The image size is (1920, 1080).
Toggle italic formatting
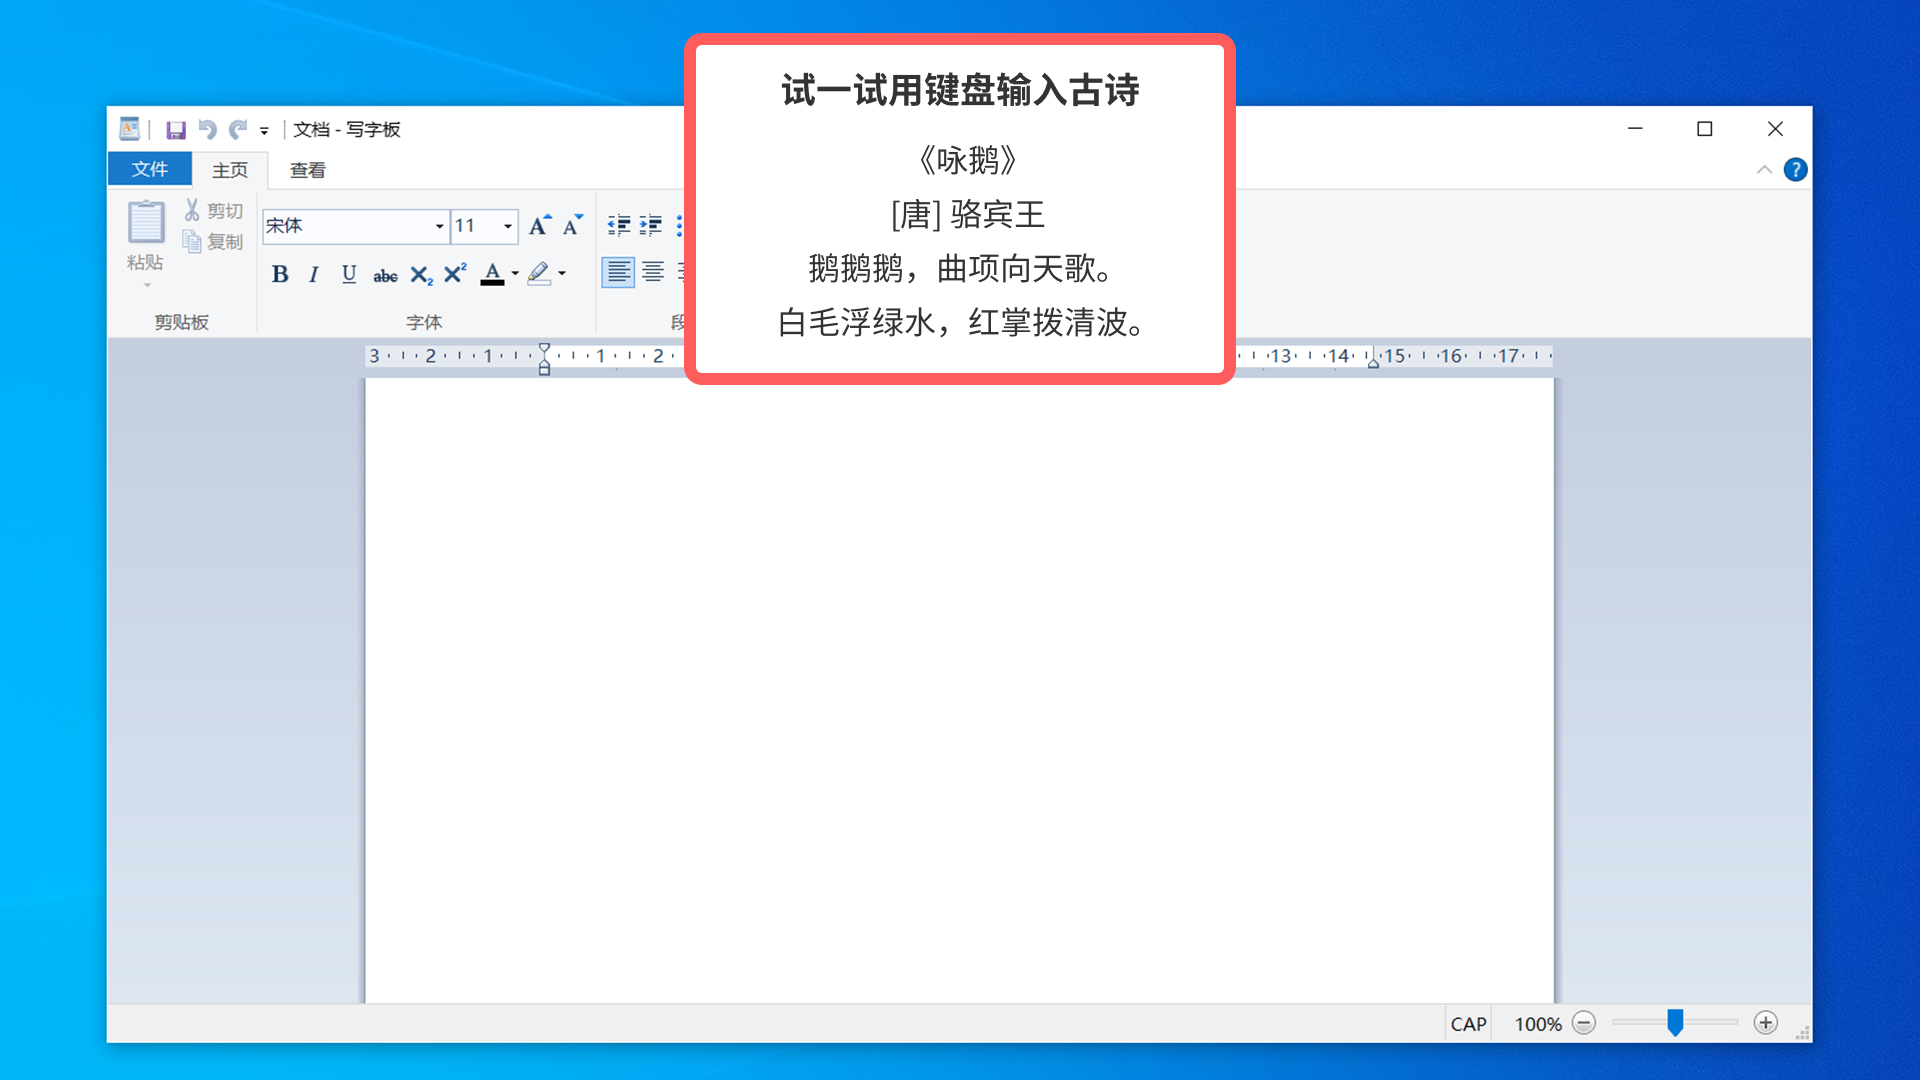click(314, 275)
